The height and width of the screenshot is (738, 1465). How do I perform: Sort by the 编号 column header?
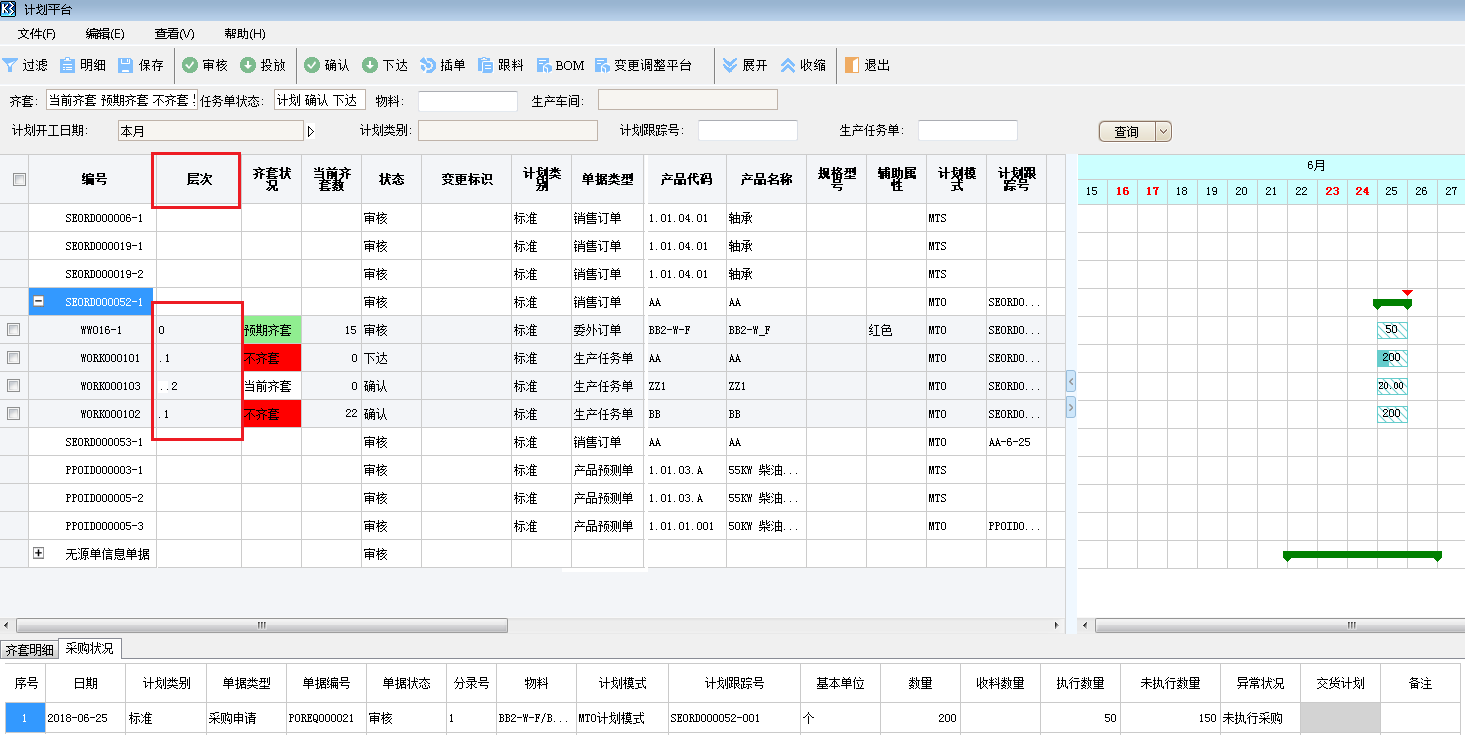pos(94,180)
